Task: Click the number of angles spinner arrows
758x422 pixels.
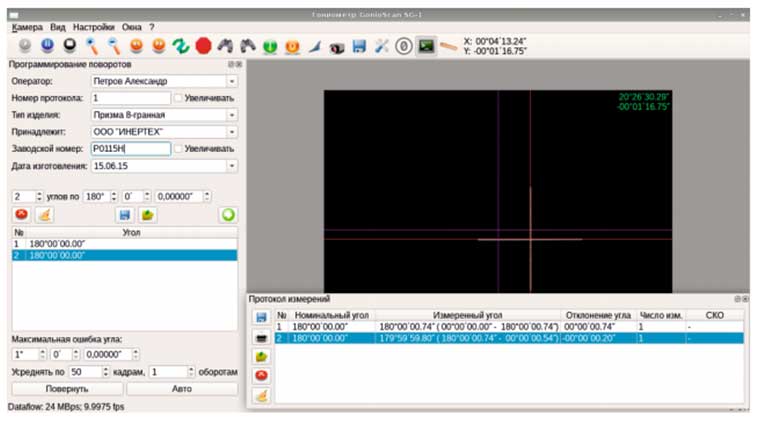Action: [41, 196]
